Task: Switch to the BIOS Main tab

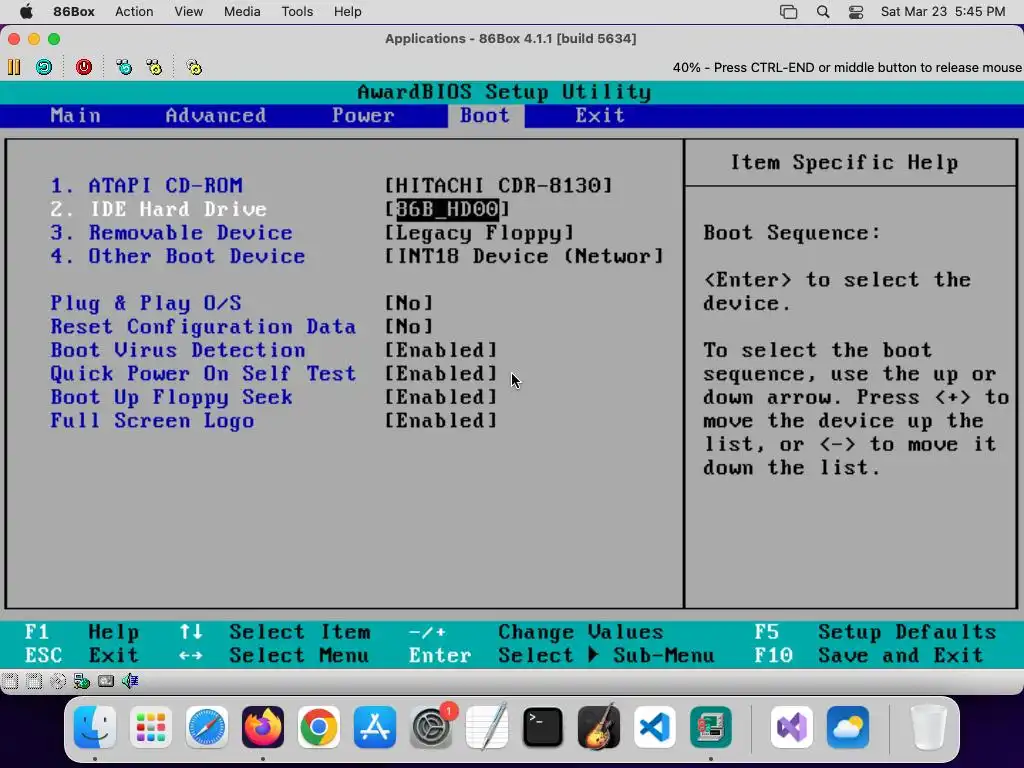Action: point(76,116)
